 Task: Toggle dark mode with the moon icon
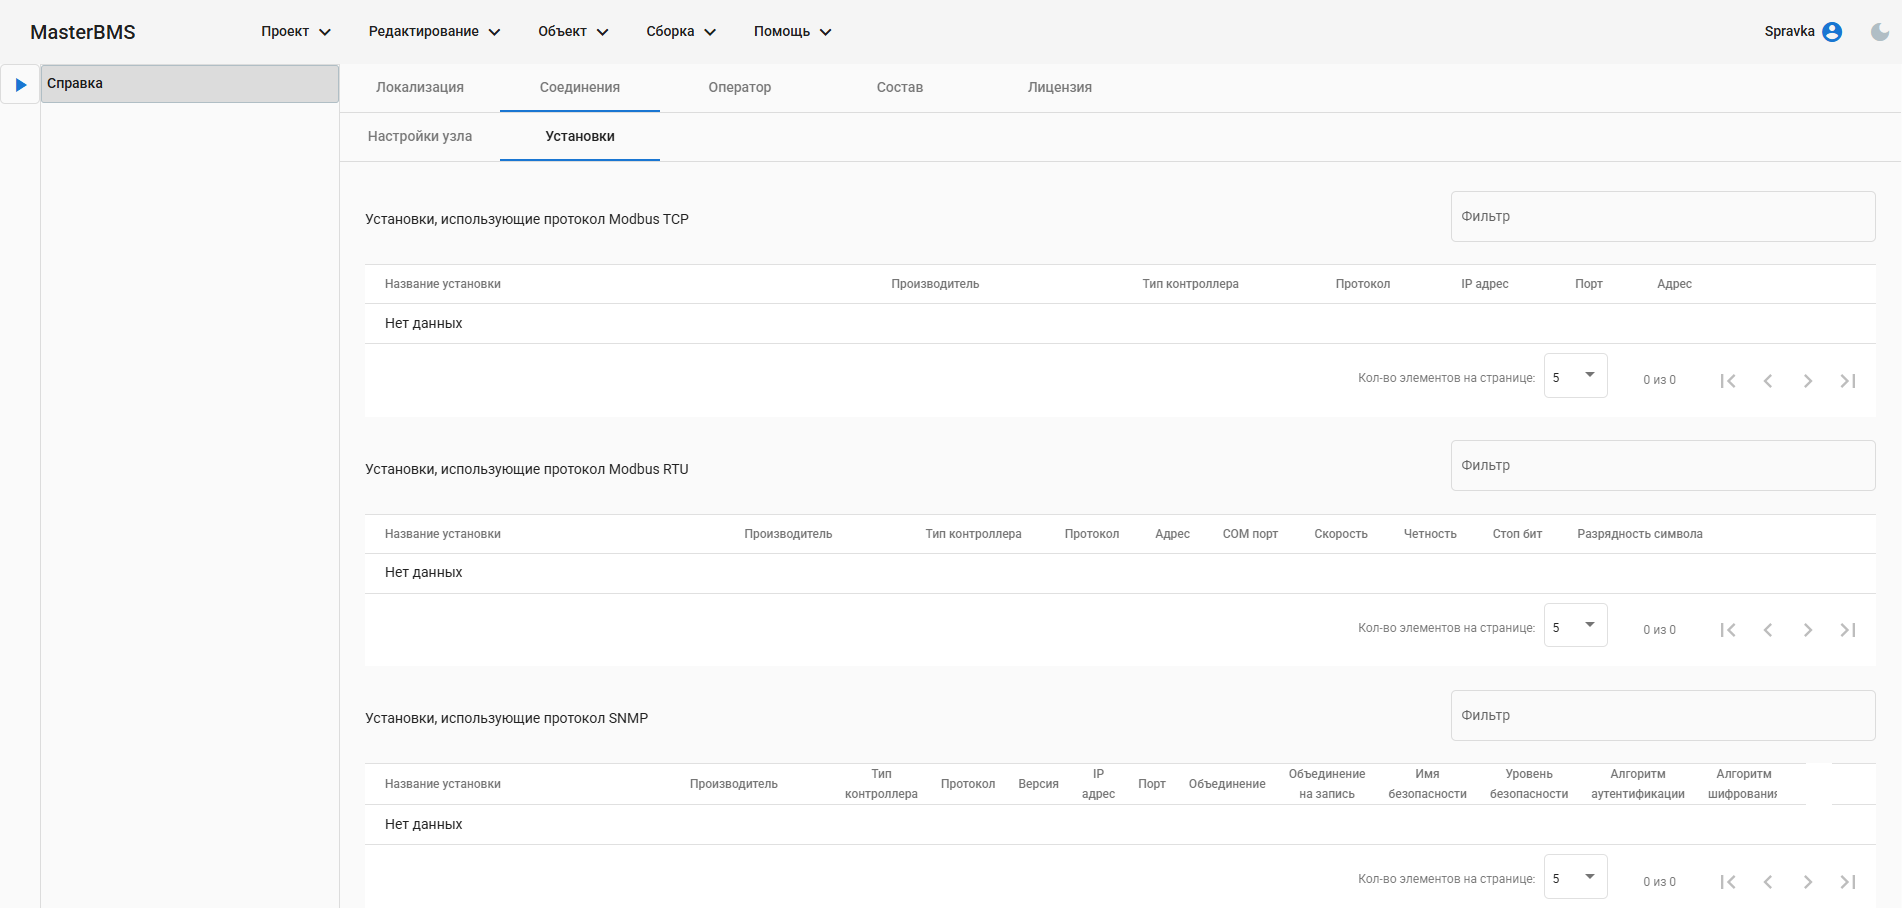click(x=1879, y=32)
